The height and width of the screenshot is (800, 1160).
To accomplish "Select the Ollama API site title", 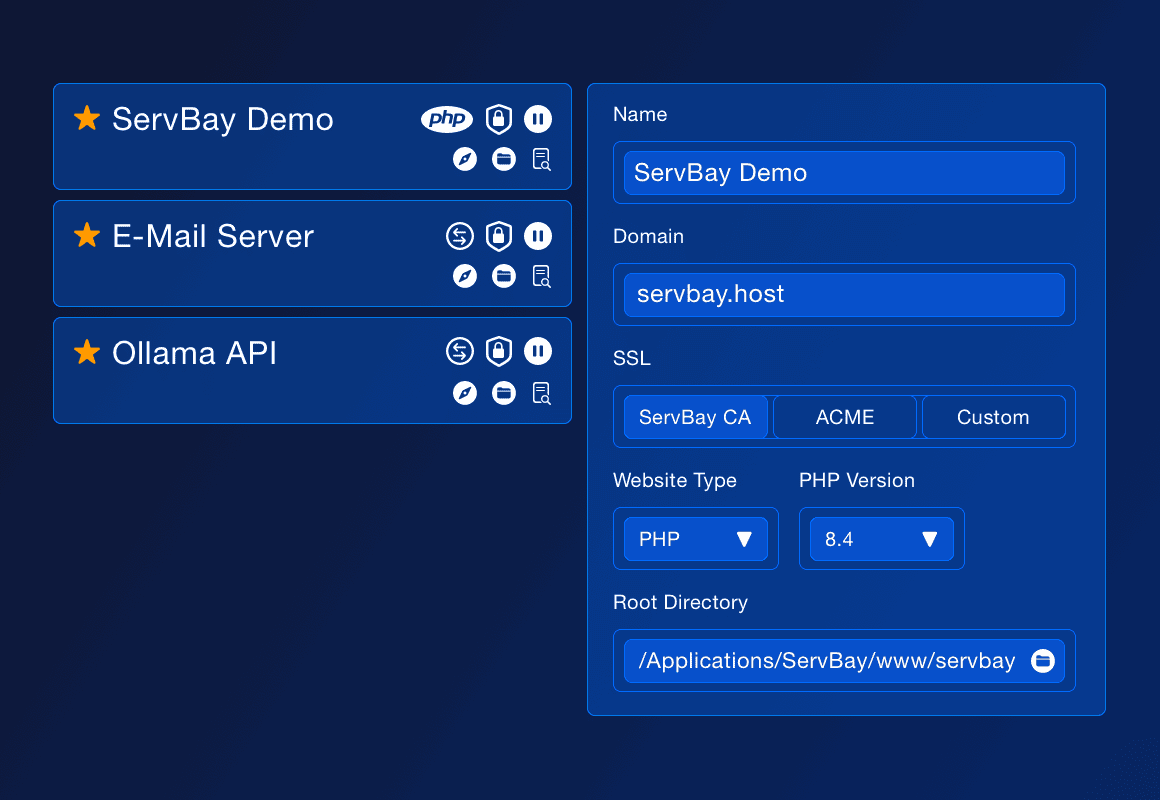I will [x=195, y=354].
